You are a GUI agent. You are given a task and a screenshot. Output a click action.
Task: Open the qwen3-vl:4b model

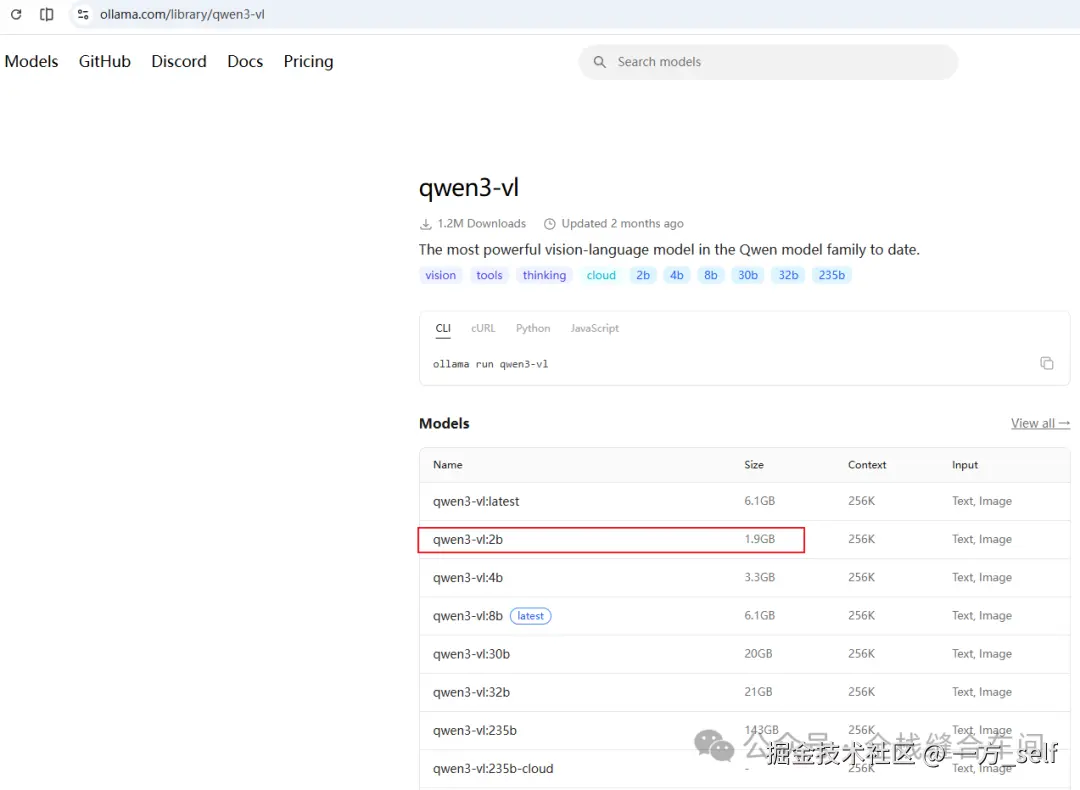[468, 578]
